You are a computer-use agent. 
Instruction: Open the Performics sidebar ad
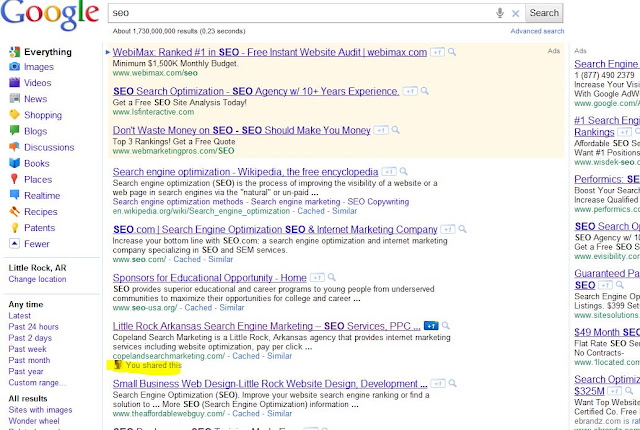point(607,180)
